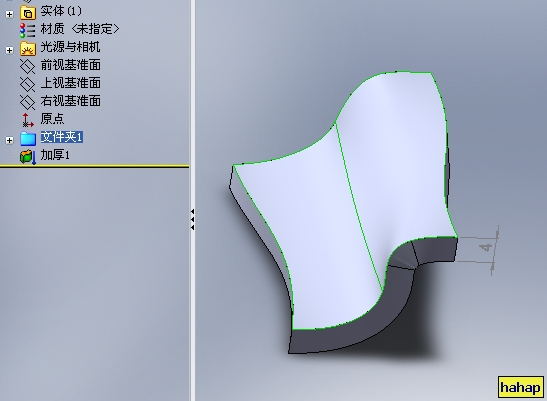Click the 材质 material icon
The height and width of the screenshot is (401, 547).
click(28, 30)
